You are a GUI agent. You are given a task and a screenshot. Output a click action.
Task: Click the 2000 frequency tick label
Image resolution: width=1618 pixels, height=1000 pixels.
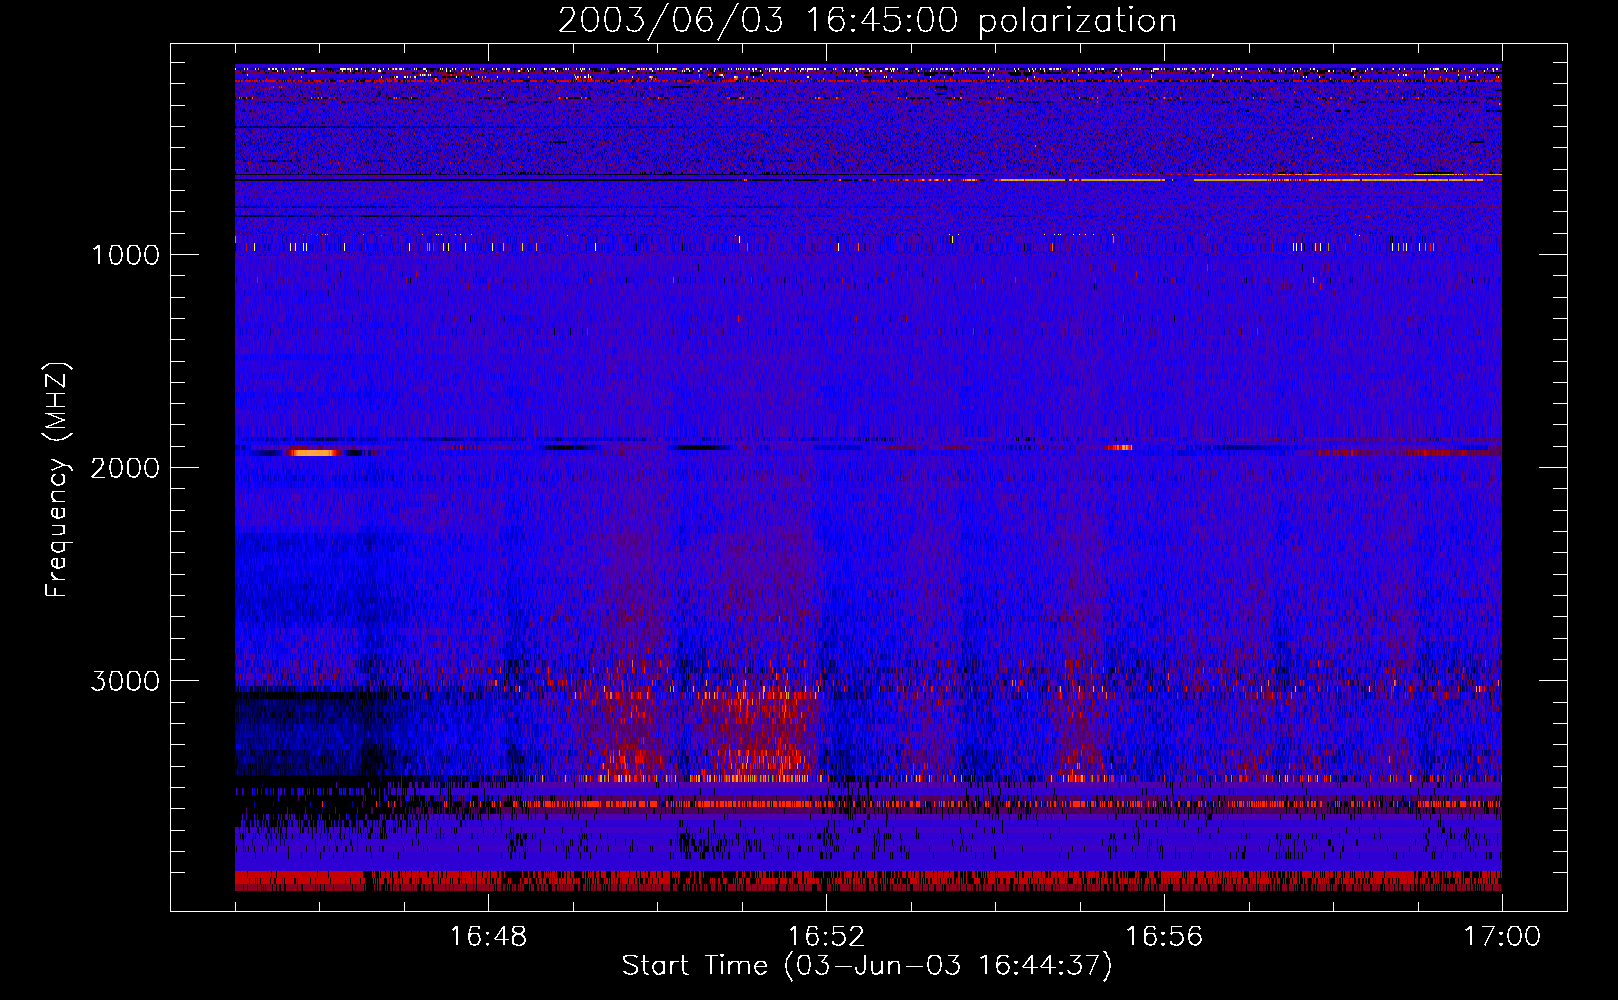[126, 468]
